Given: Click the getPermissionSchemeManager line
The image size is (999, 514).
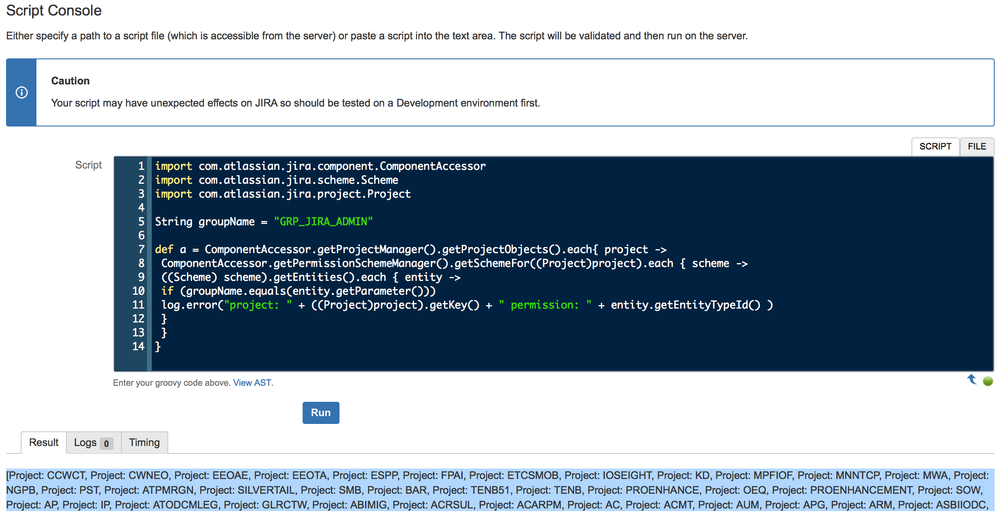Looking at the screenshot, I should 454,264.
